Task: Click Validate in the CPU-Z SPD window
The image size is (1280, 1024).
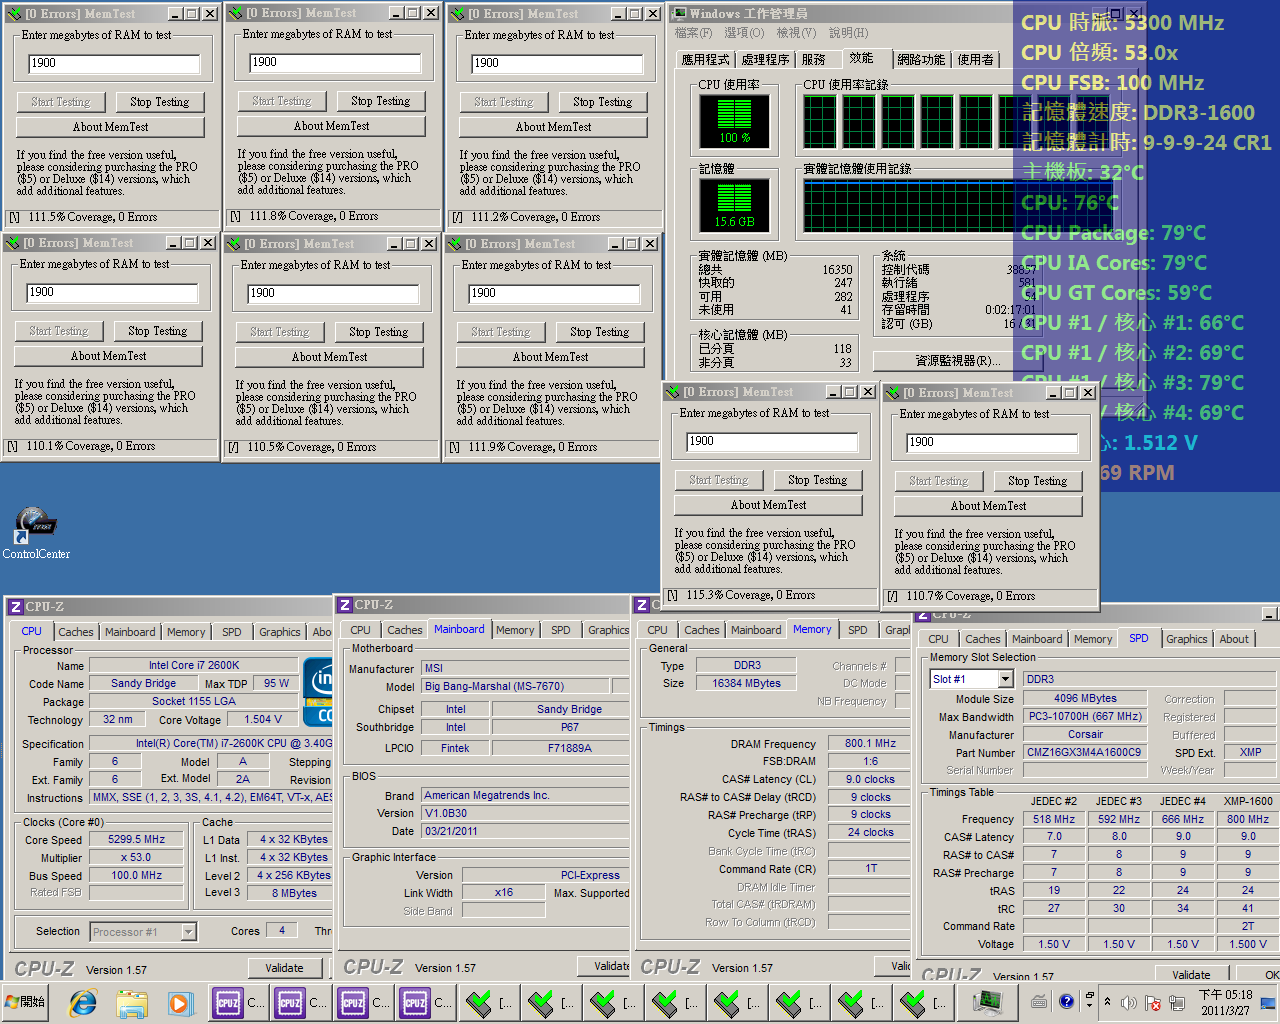Action: [1191, 975]
